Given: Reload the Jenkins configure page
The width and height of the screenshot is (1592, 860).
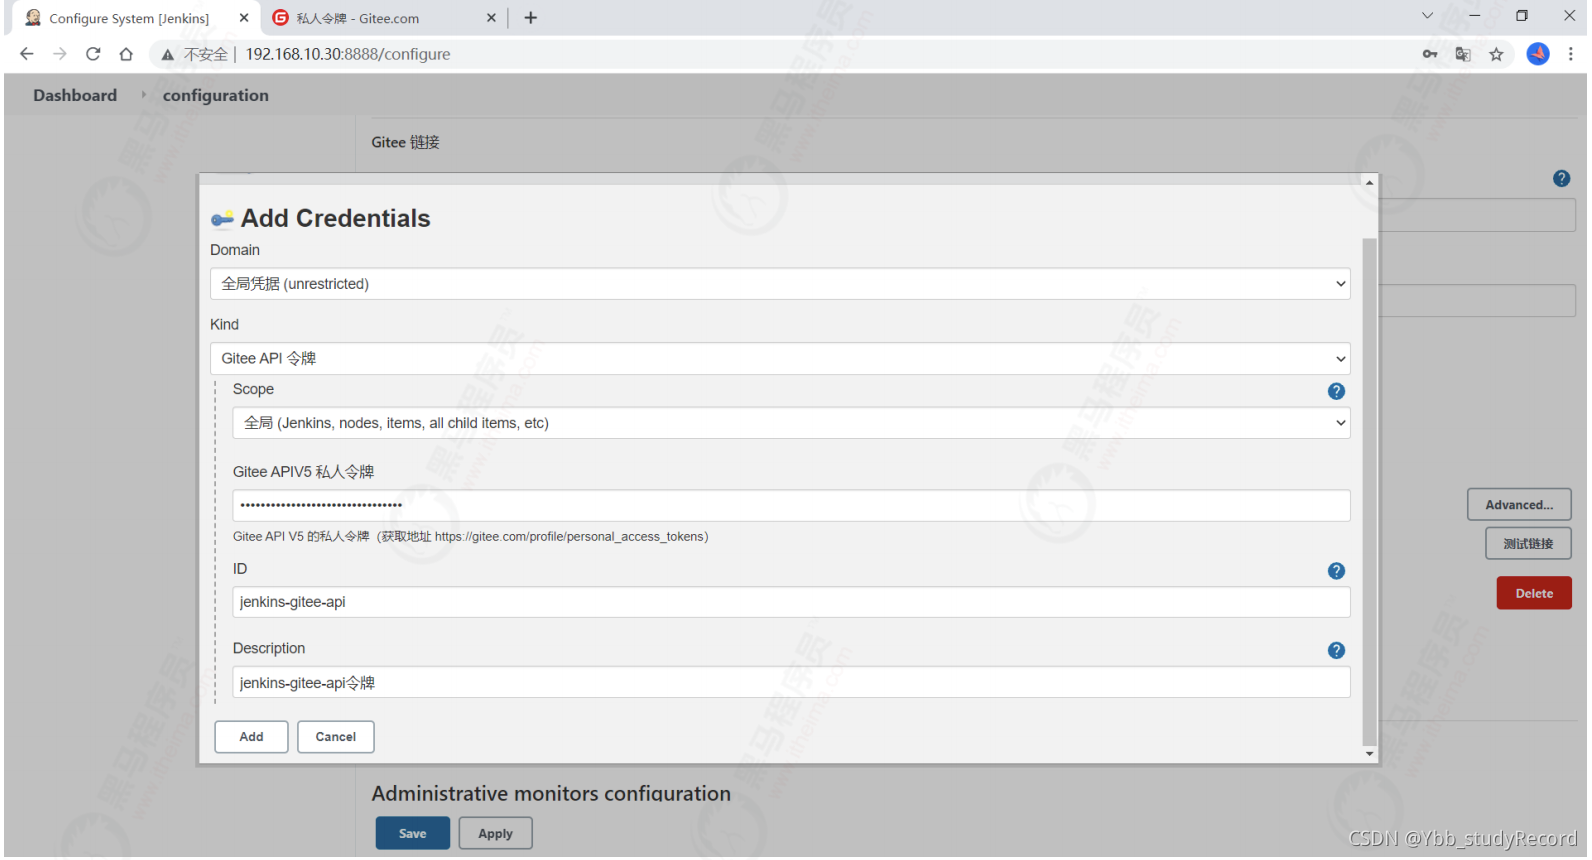Looking at the screenshot, I should [93, 54].
